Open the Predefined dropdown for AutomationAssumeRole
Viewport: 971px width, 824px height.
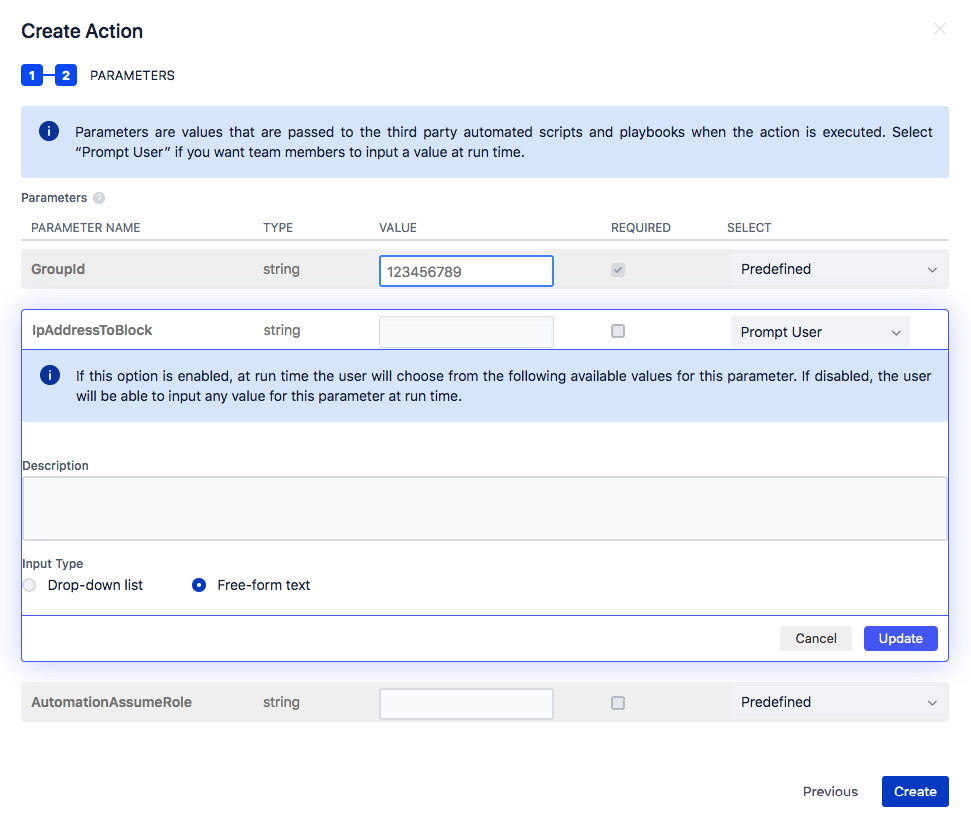[838, 702]
